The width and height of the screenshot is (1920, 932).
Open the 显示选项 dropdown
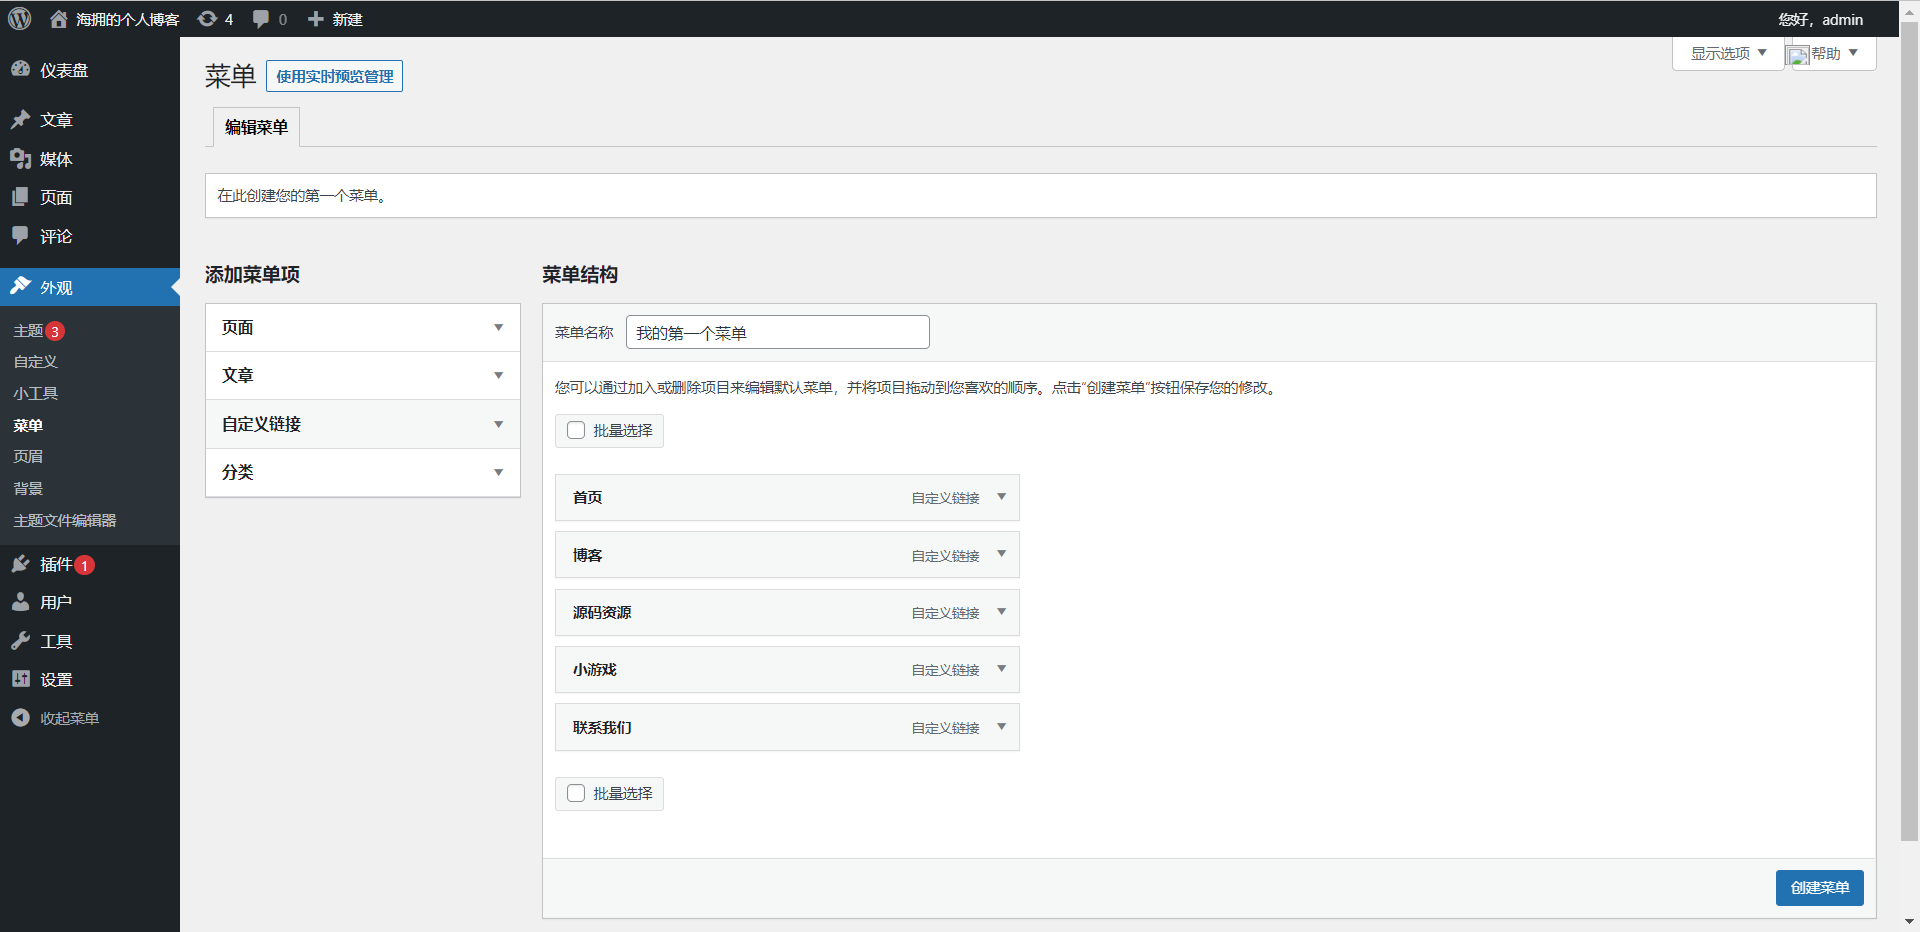(1728, 53)
